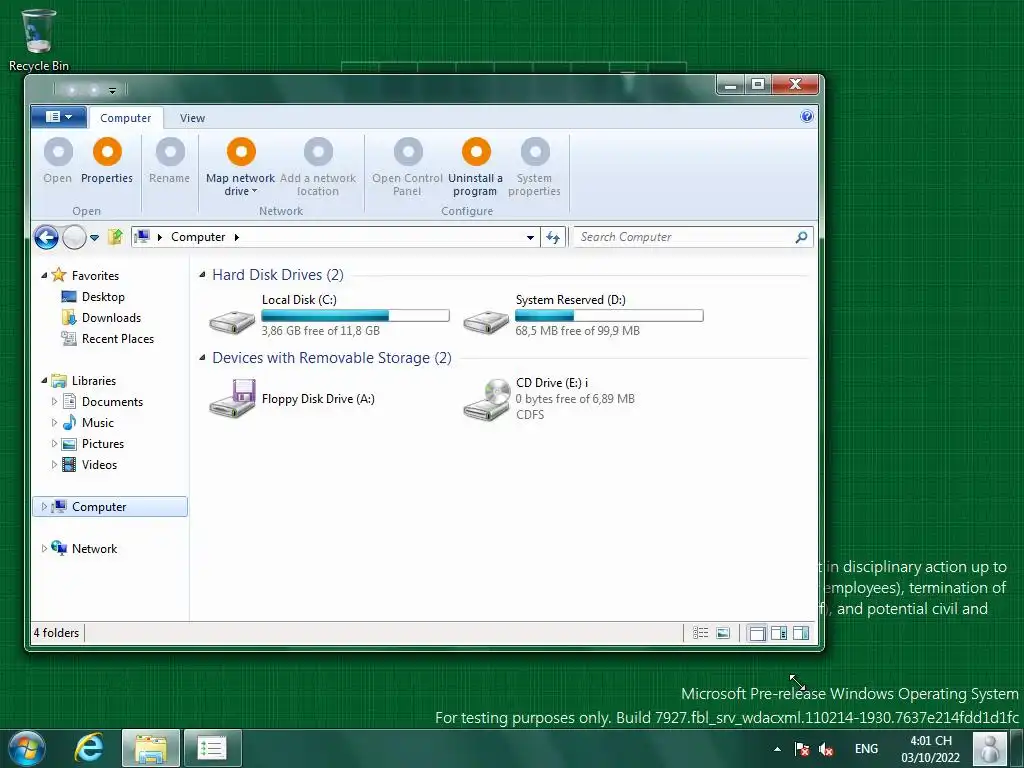
Task: Toggle the navigation pane layout button
Action: (x=758, y=633)
